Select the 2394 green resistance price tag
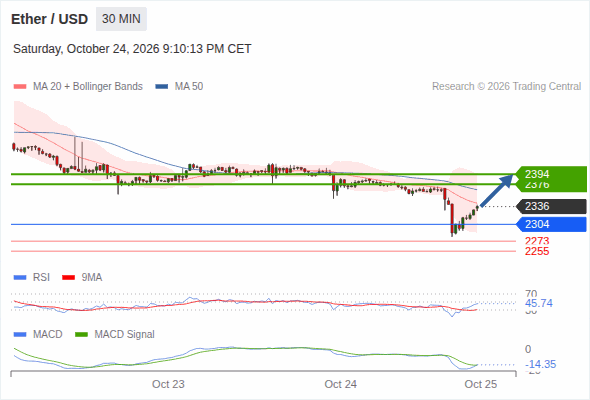Viewport: 590px width, 400px height. pos(550,174)
